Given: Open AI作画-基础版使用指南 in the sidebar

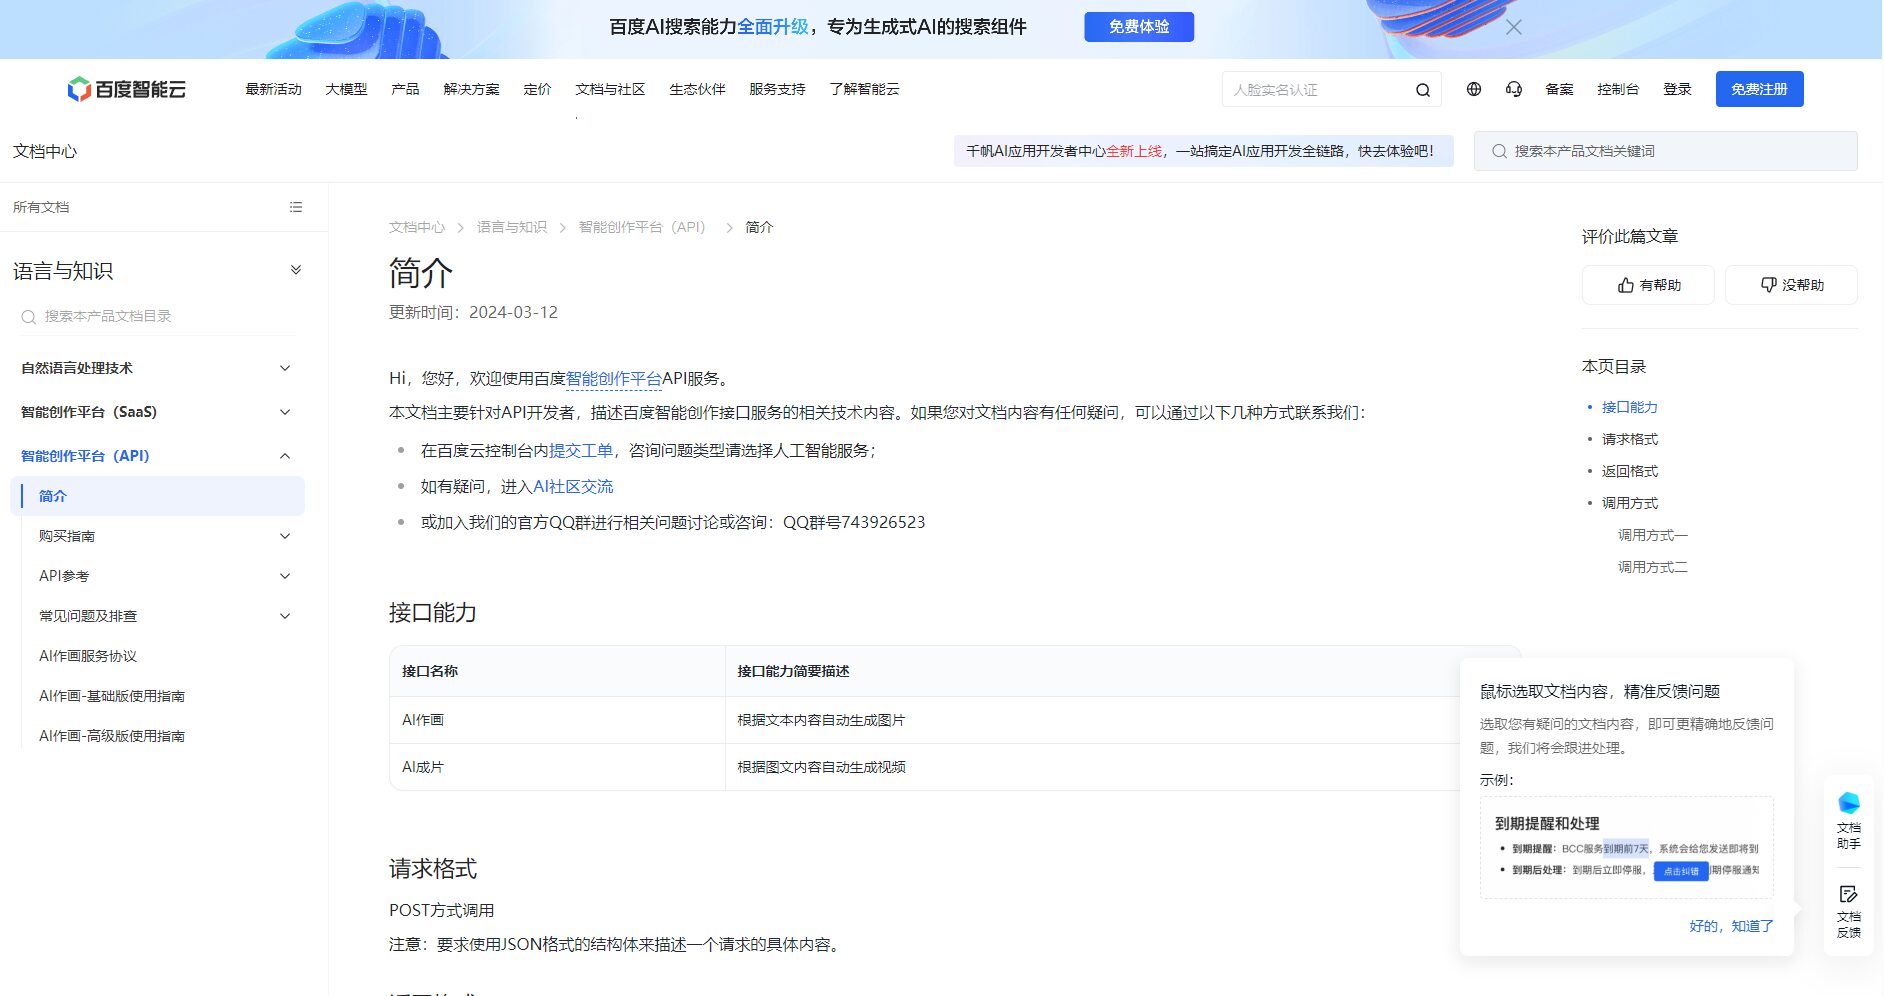Looking at the screenshot, I should point(112,696).
